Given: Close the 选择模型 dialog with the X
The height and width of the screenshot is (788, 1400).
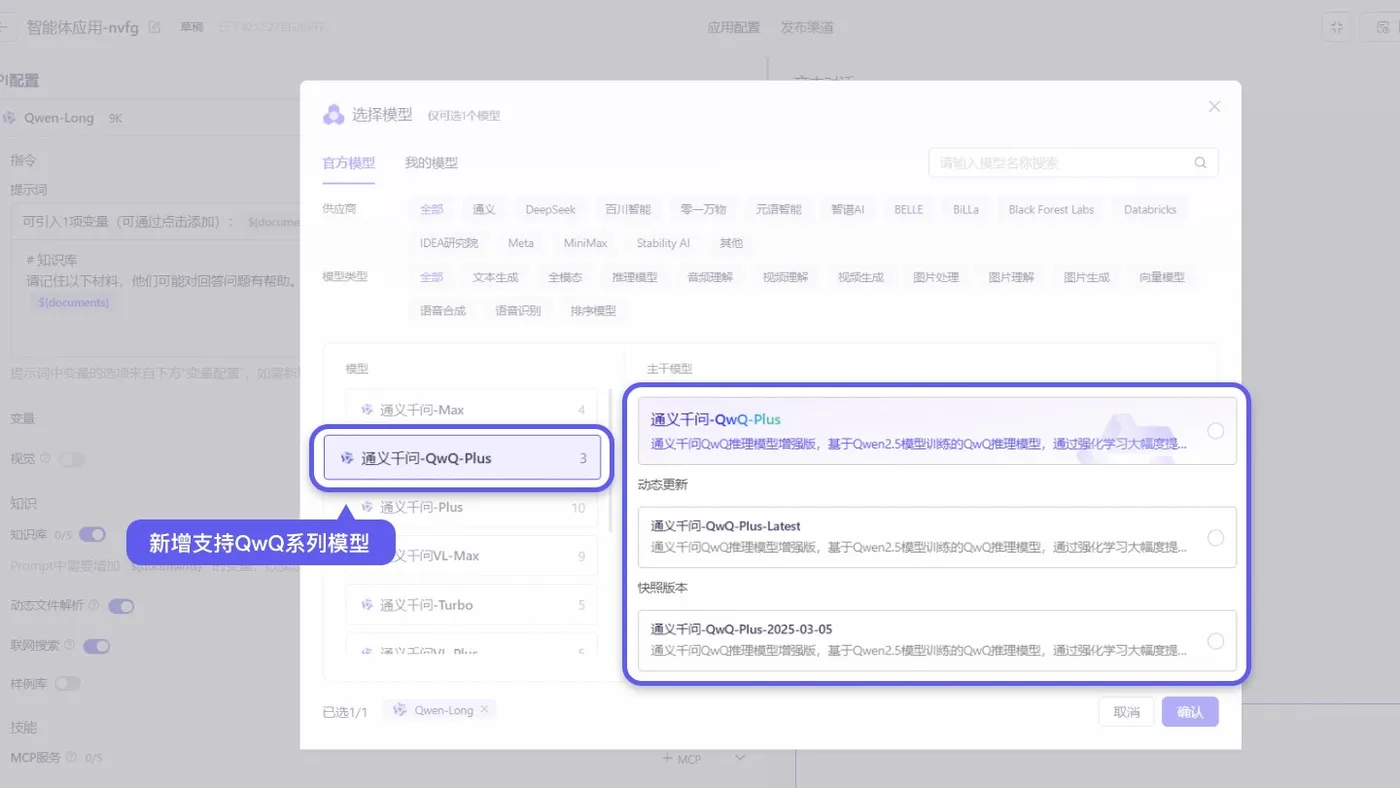Looking at the screenshot, I should coord(1214,106).
